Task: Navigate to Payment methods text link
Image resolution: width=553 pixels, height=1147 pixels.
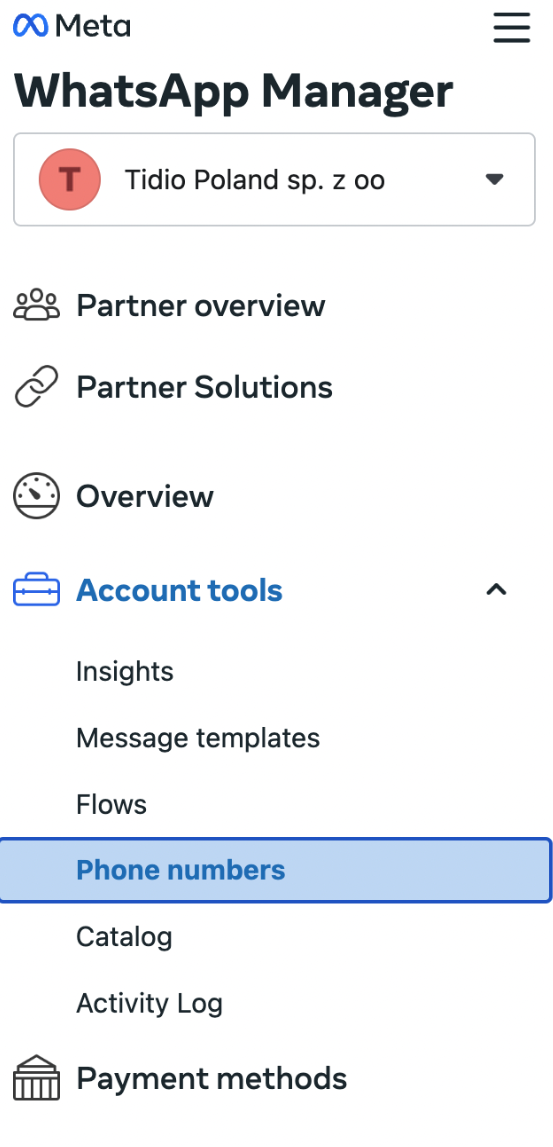Action: pyautogui.click(x=212, y=1078)
